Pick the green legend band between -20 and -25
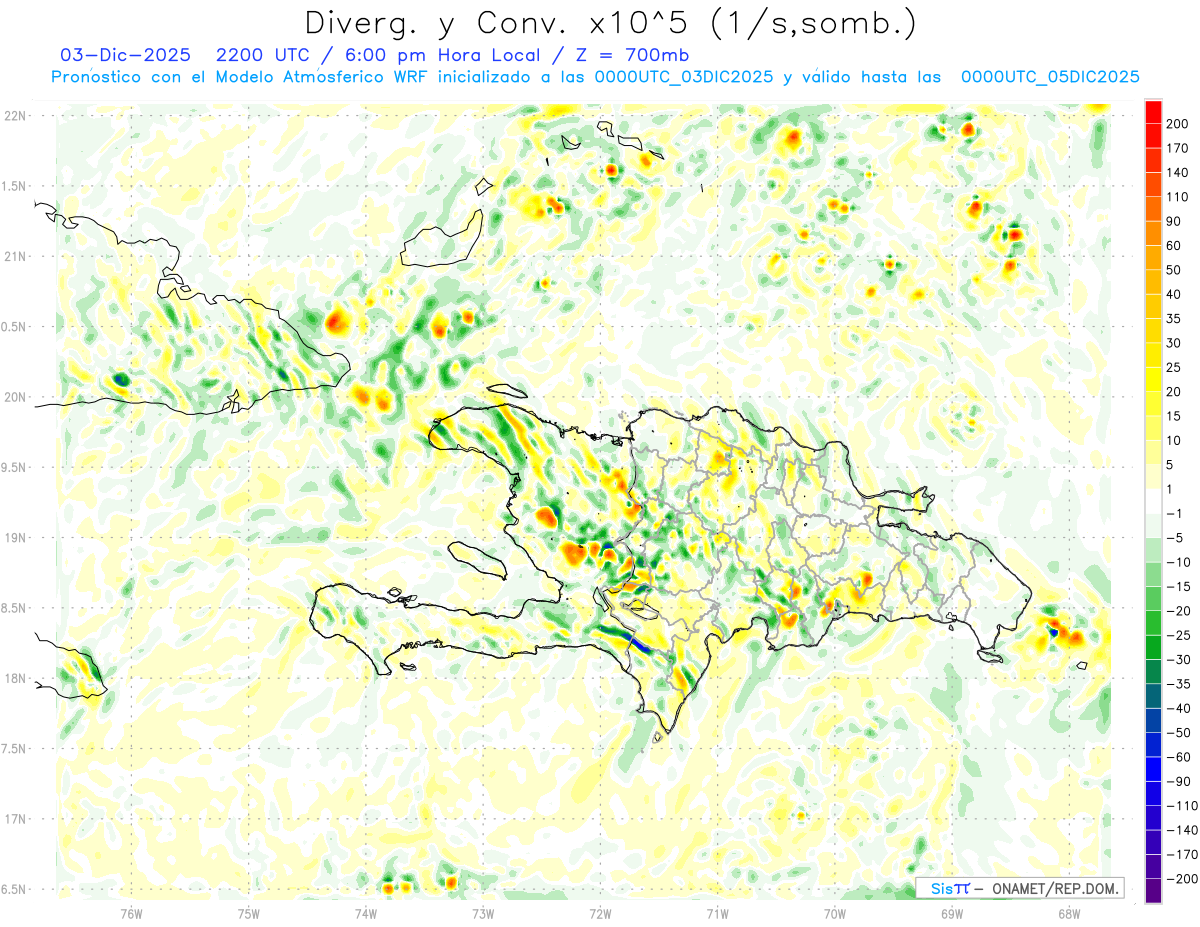This screenshot has width=1200, height=927. tap(1154, 624)
